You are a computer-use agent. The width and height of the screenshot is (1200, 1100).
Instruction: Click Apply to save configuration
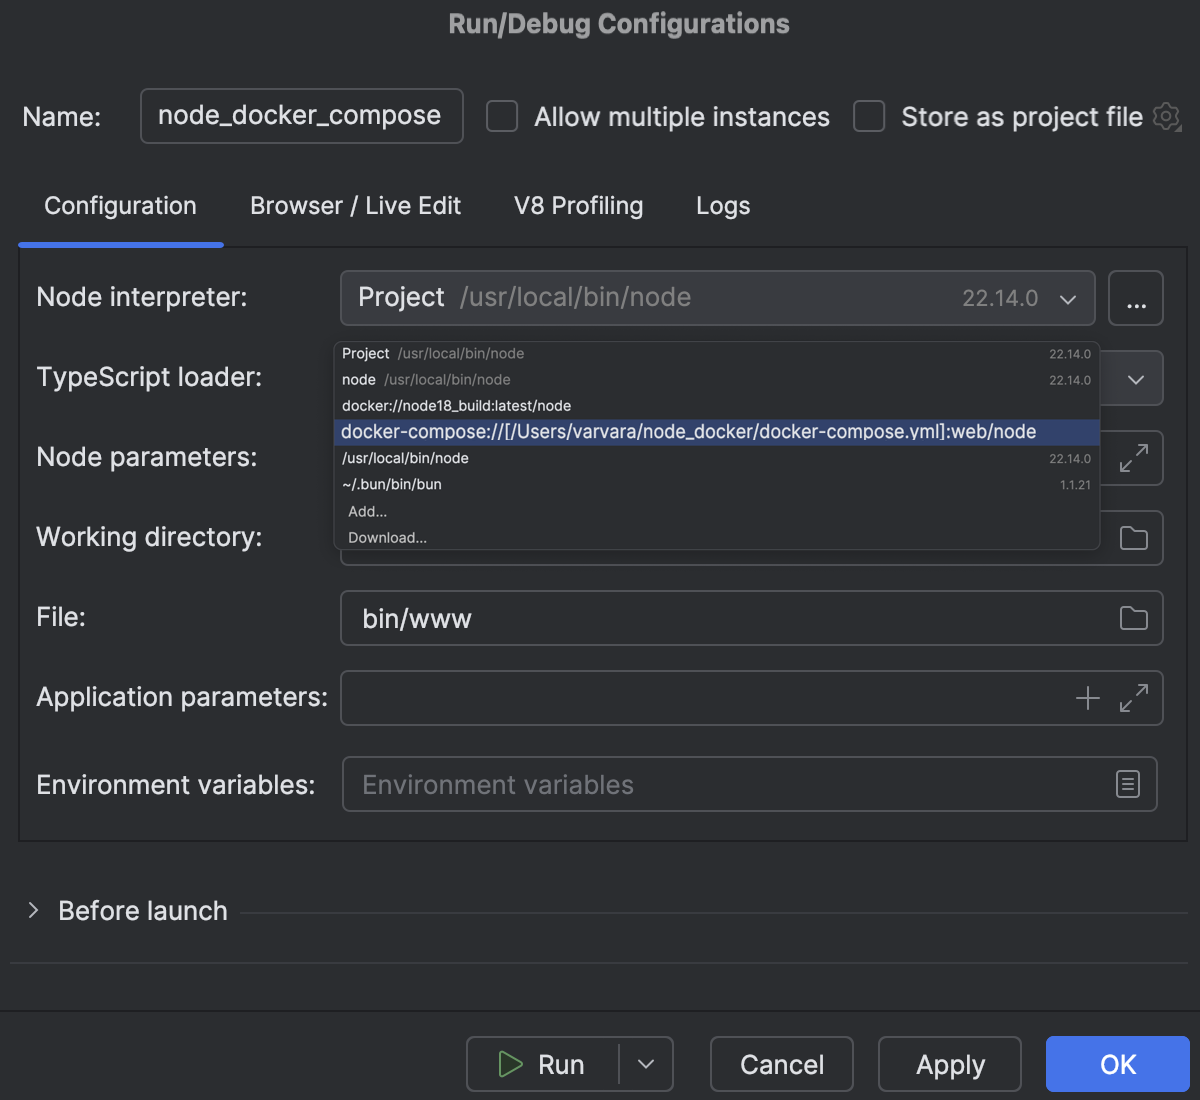949,1064
